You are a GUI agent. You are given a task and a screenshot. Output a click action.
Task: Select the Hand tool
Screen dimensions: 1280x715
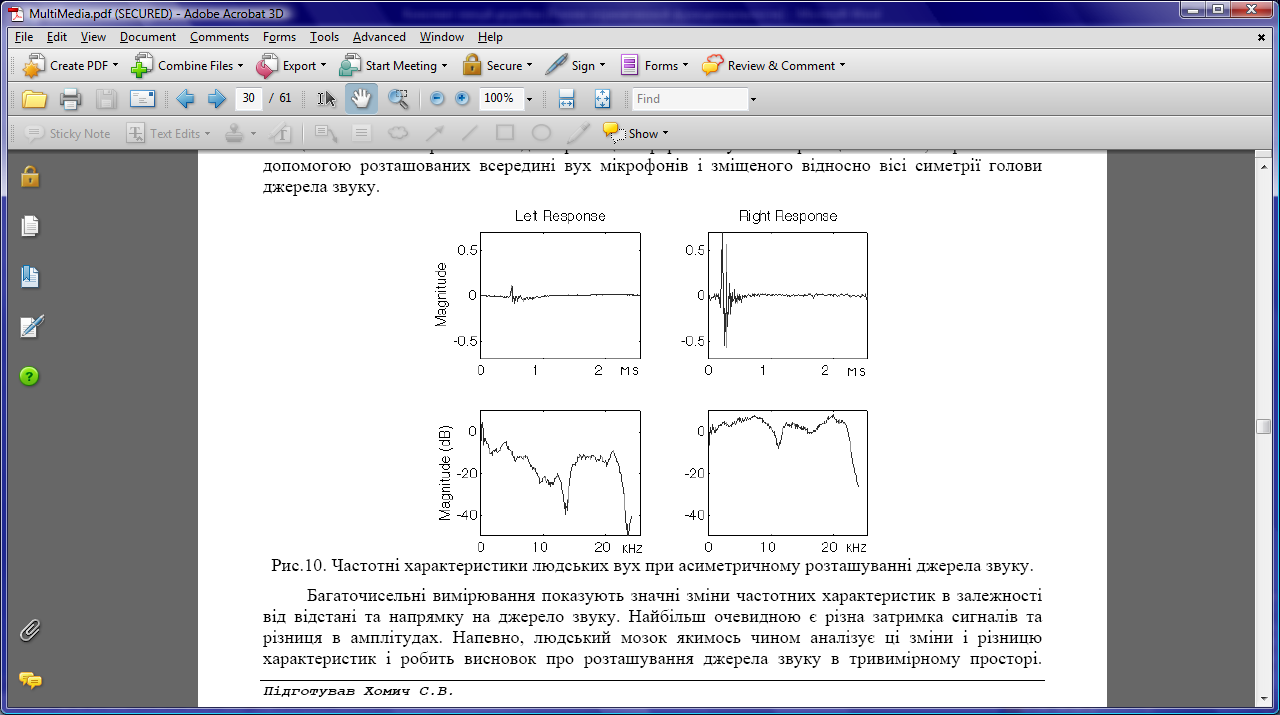(x=361, y=99)
